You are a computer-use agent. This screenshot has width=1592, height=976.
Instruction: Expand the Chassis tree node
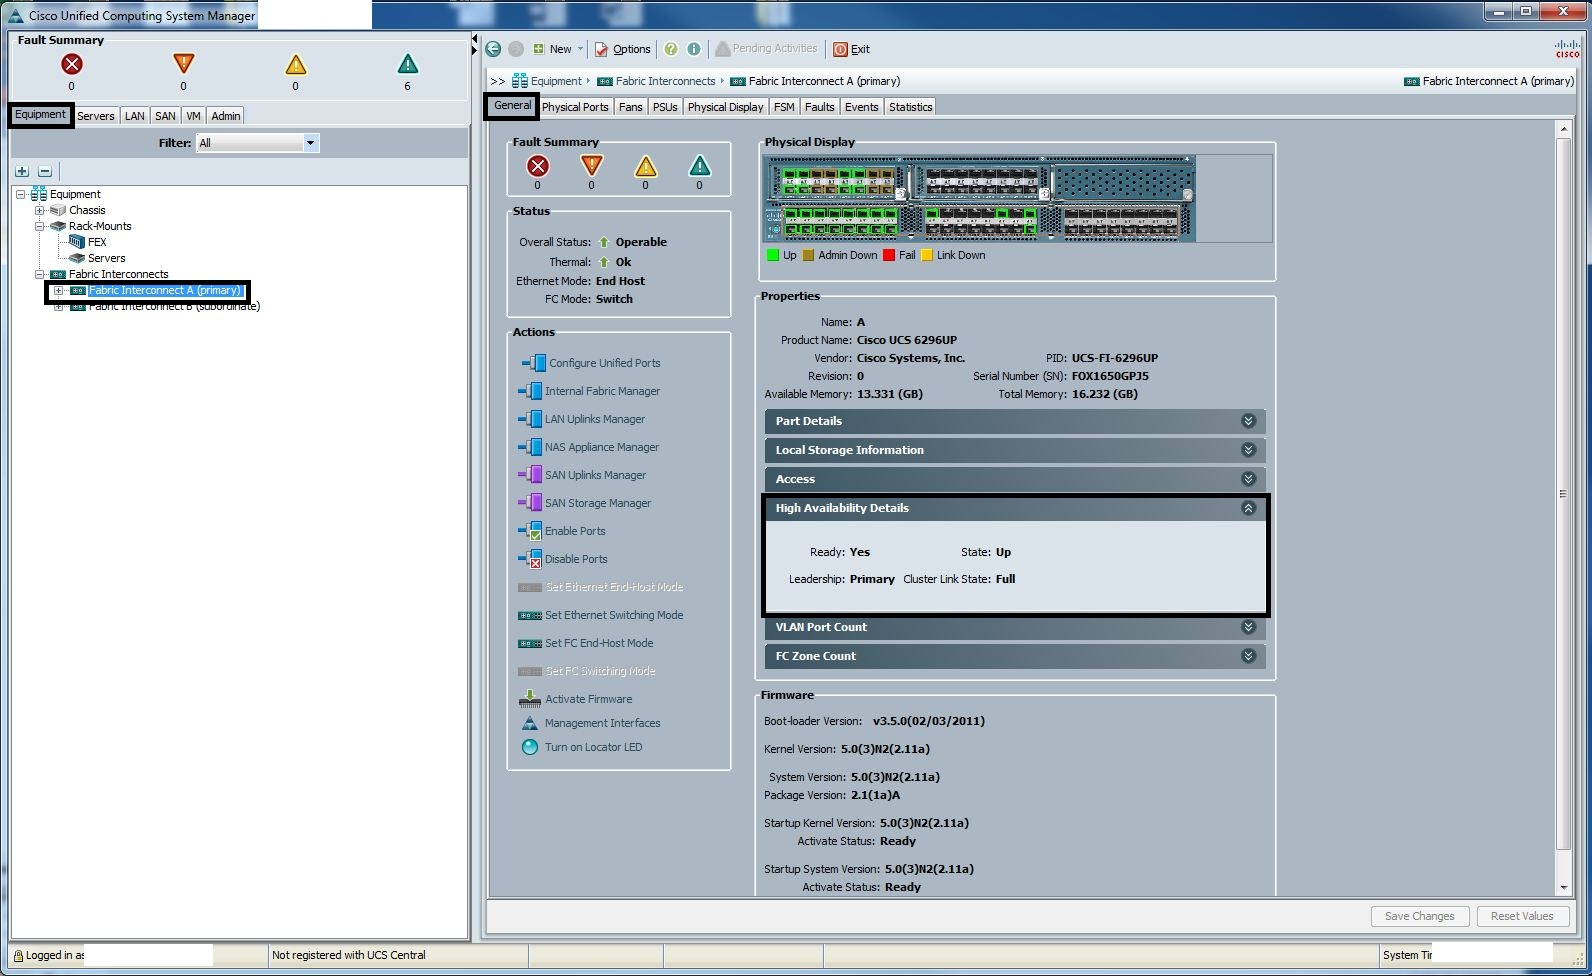point(39,210)
